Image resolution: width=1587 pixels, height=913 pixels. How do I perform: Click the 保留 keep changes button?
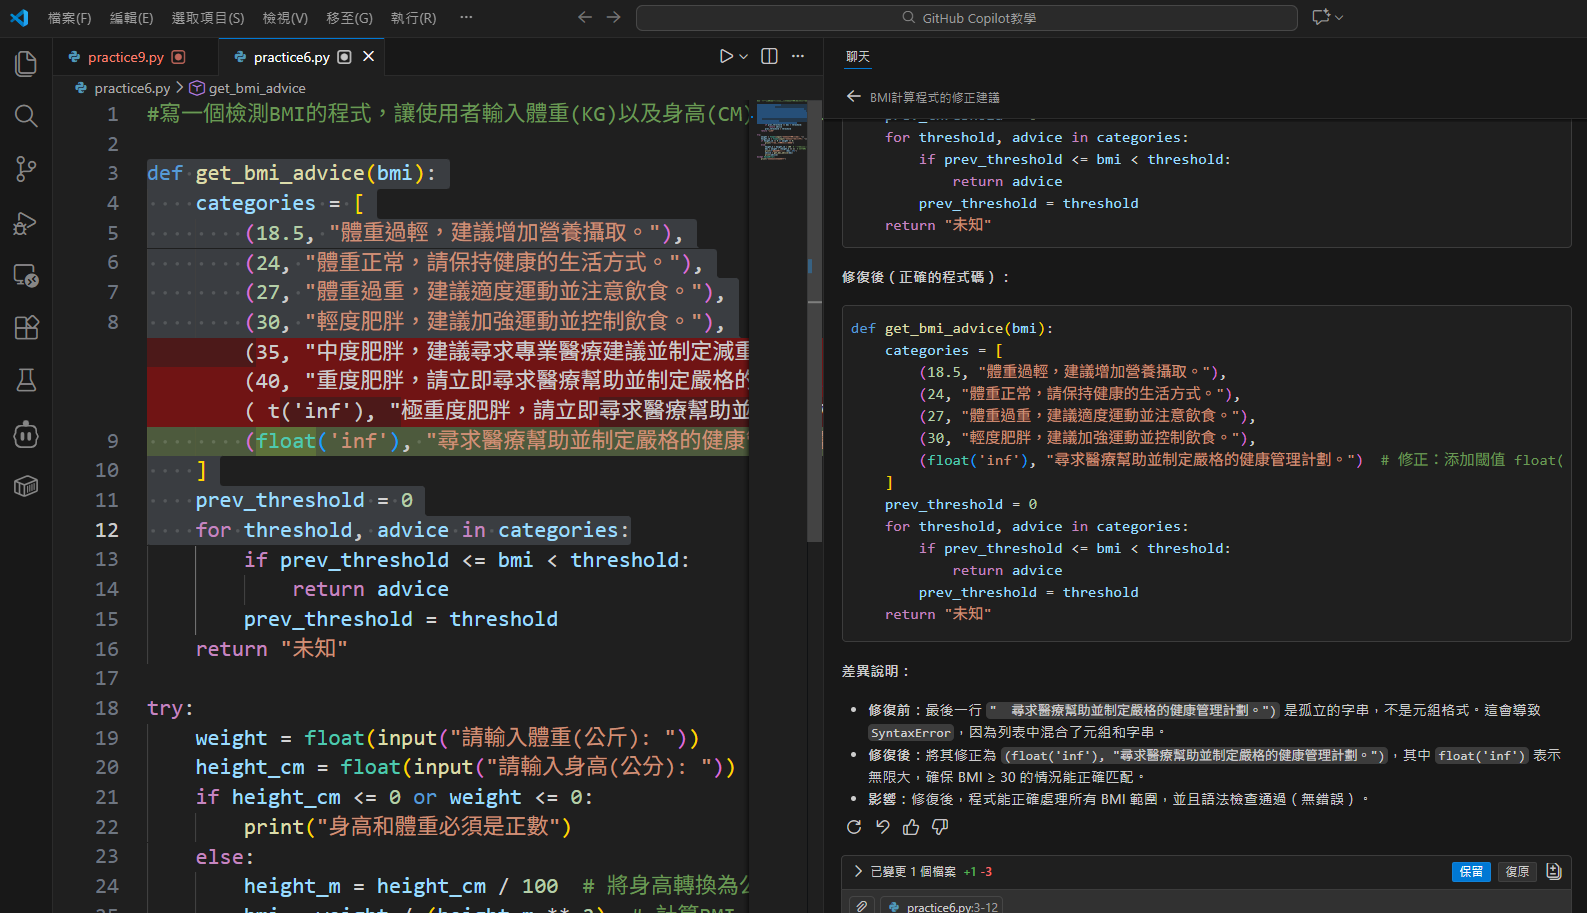(x=1470, y=872)
